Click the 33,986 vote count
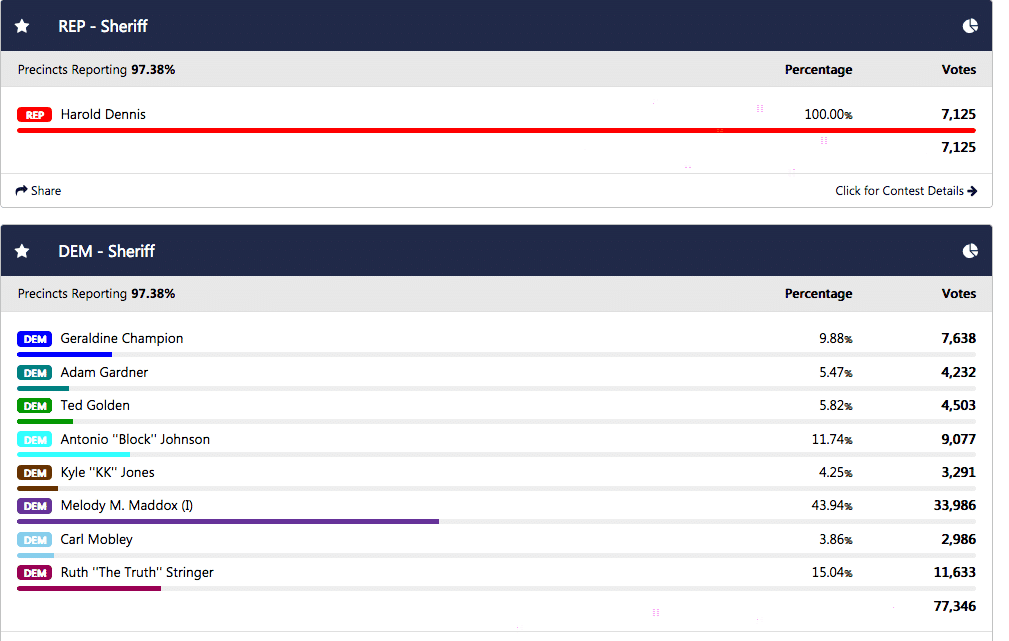 954,505
